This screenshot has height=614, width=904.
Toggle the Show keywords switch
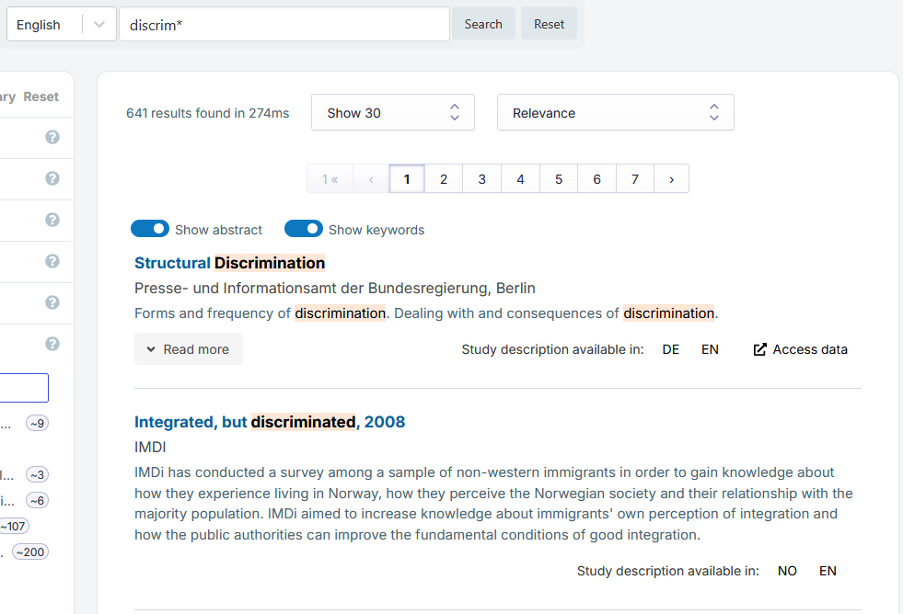point(304,229)
